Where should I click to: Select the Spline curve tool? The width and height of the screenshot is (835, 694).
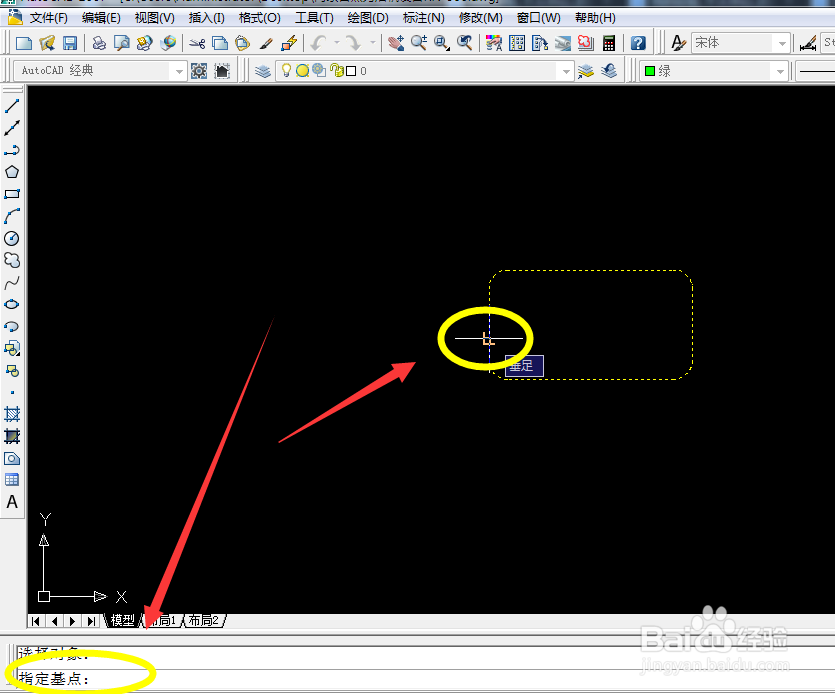coord(12,282)
